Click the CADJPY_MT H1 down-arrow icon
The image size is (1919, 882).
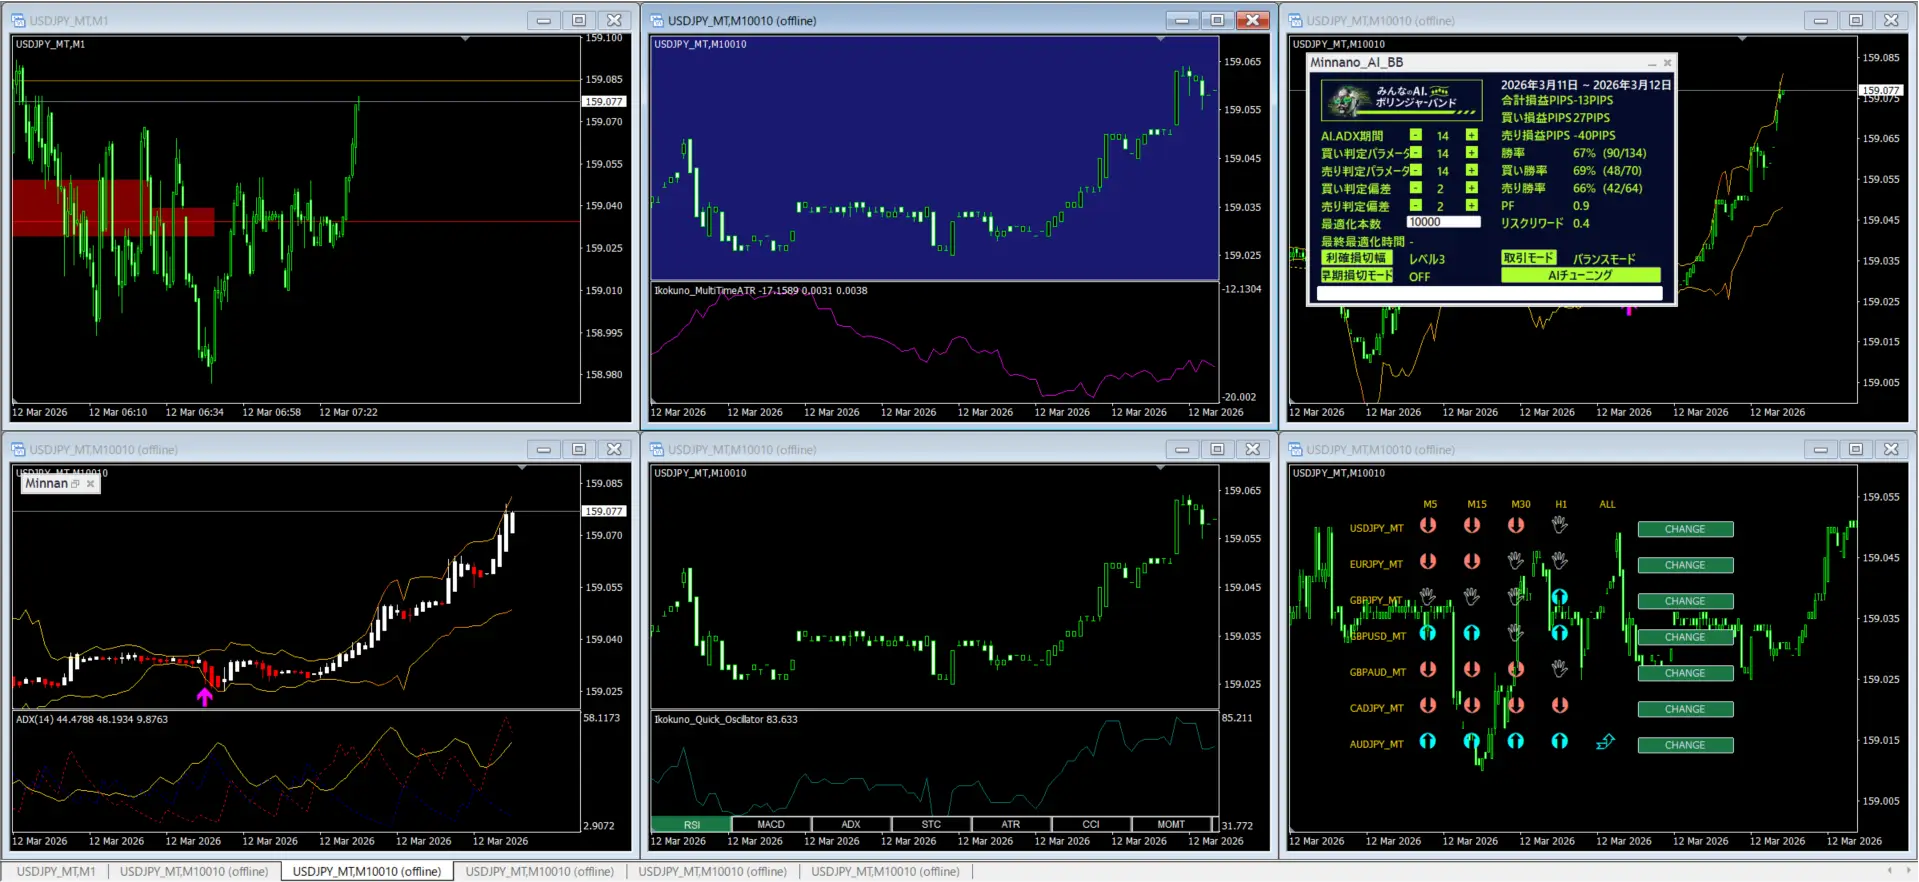[x=1559, y=705]
